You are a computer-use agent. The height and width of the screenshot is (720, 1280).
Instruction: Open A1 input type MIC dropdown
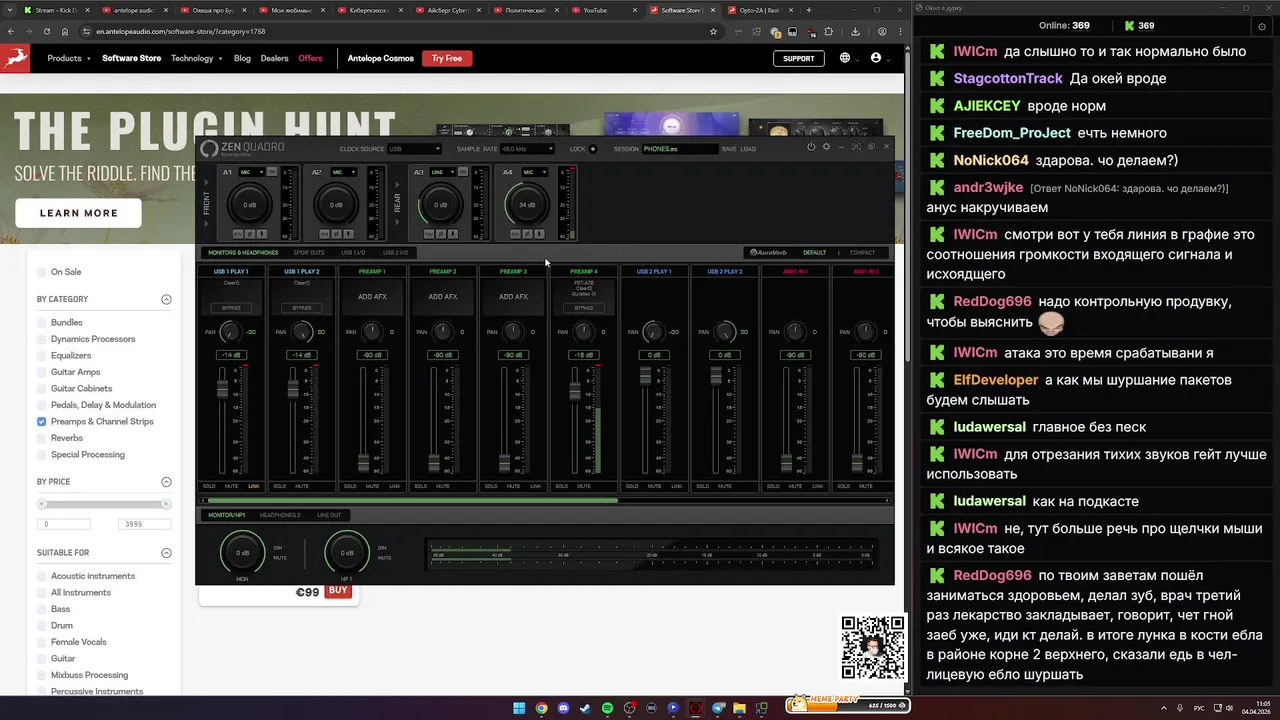[251, 172]
